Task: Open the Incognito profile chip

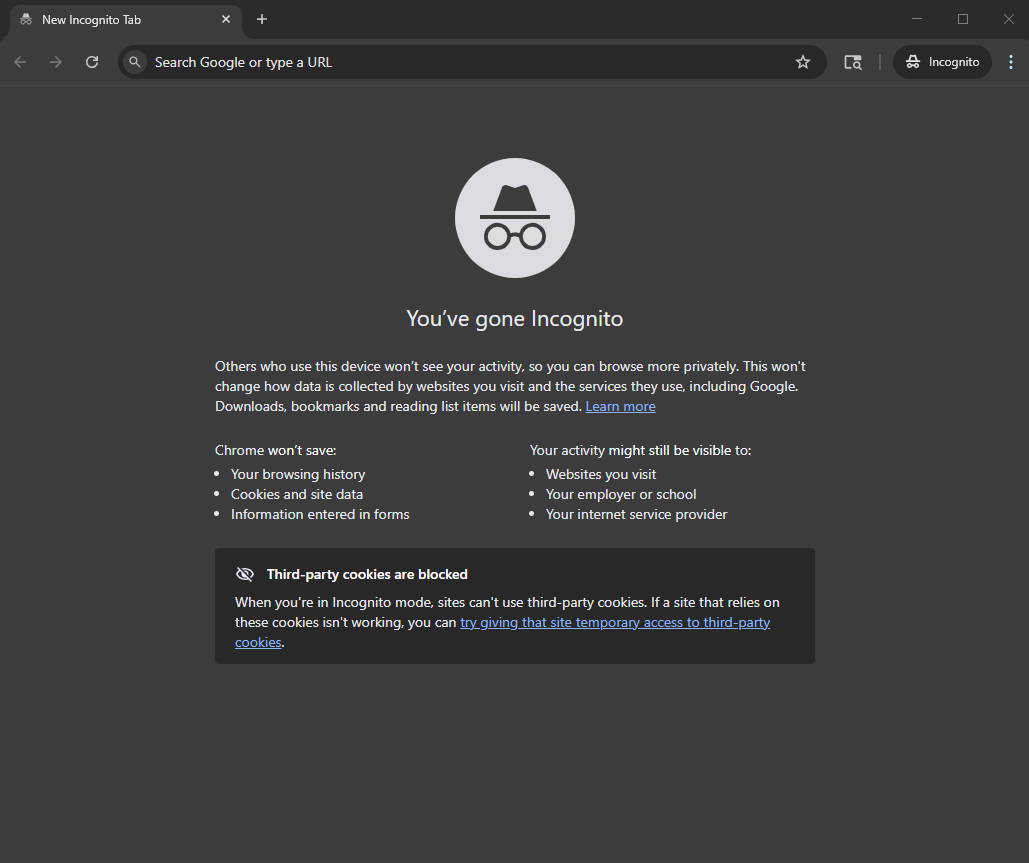Action: pyautogui.click(x=942, y=62)
